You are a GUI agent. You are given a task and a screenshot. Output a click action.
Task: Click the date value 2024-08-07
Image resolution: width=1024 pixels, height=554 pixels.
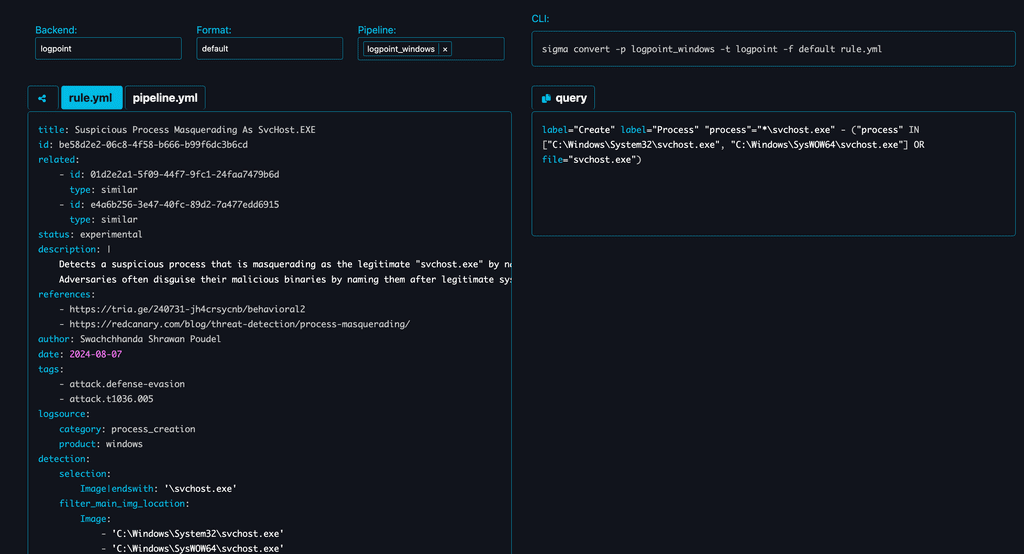[x=95, y=354]
